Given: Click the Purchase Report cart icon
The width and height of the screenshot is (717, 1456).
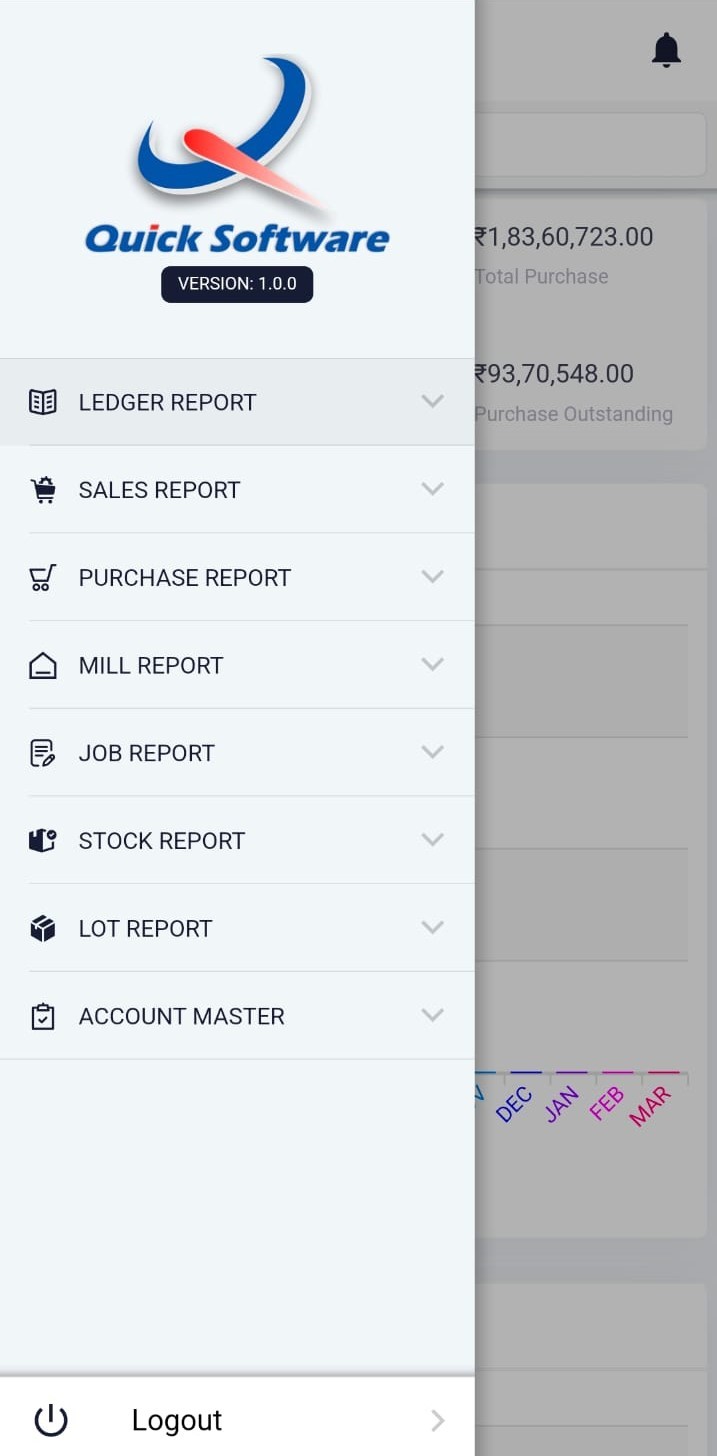Looking at the screenshot, I should [x=43, y=577].
